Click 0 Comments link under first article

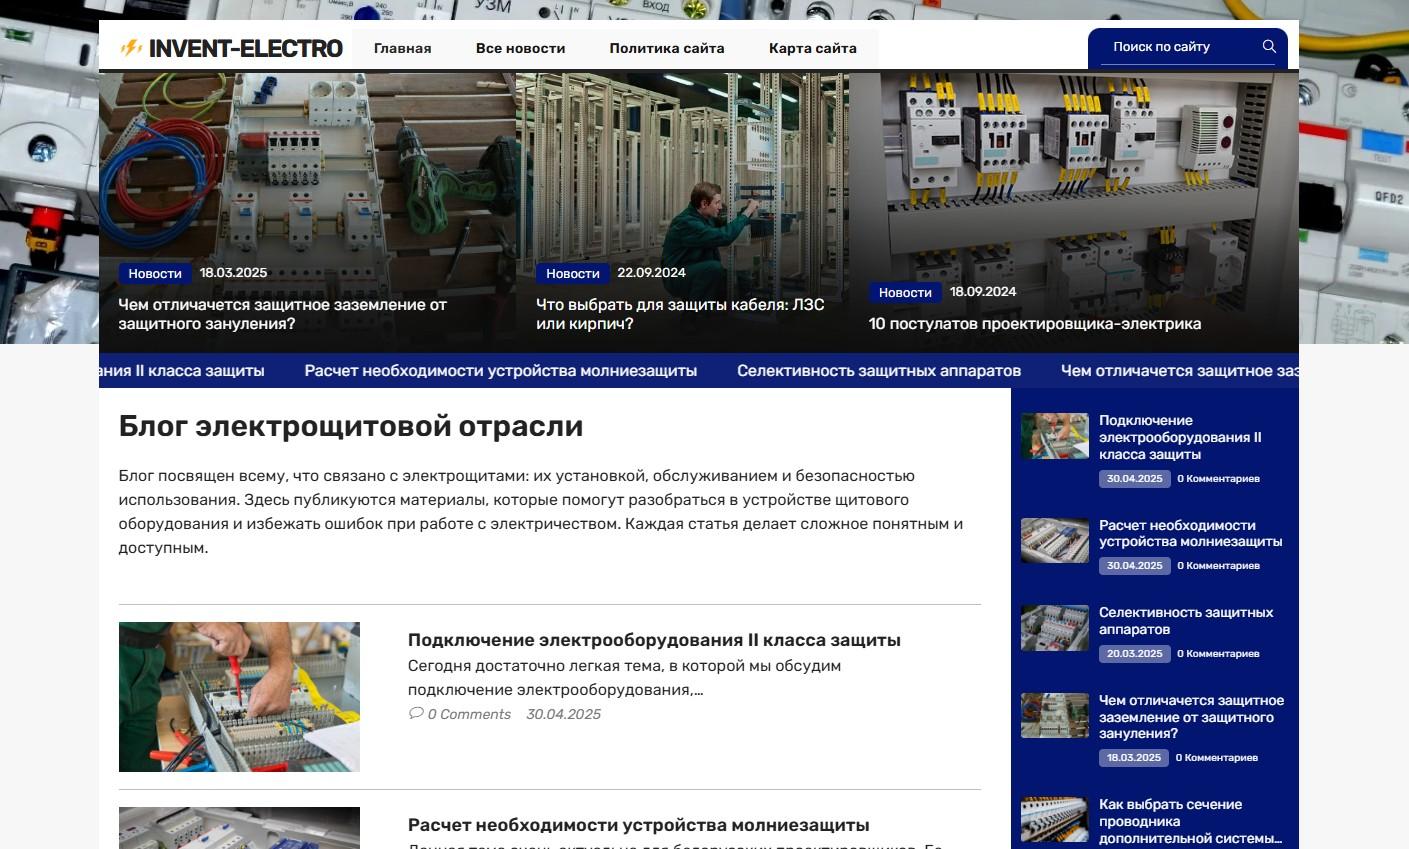(469, 714)
